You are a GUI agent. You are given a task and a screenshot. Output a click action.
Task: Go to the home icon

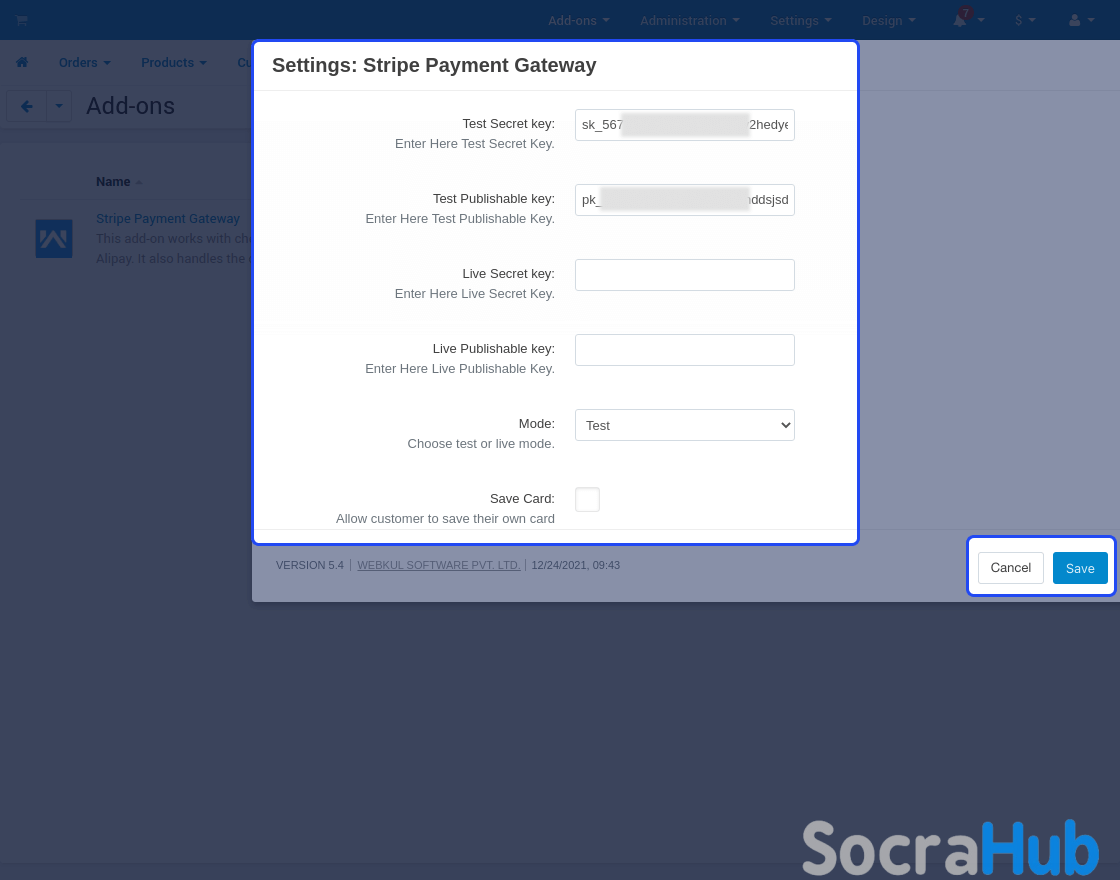(x=22, y=62)
